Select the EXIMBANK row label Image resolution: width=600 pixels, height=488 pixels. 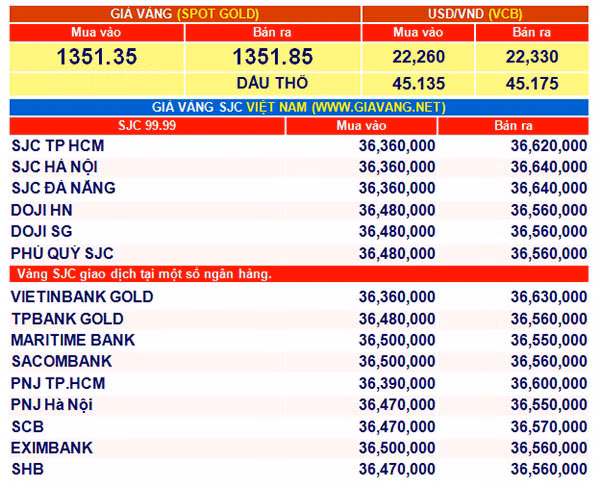click(x=52, y=448)
